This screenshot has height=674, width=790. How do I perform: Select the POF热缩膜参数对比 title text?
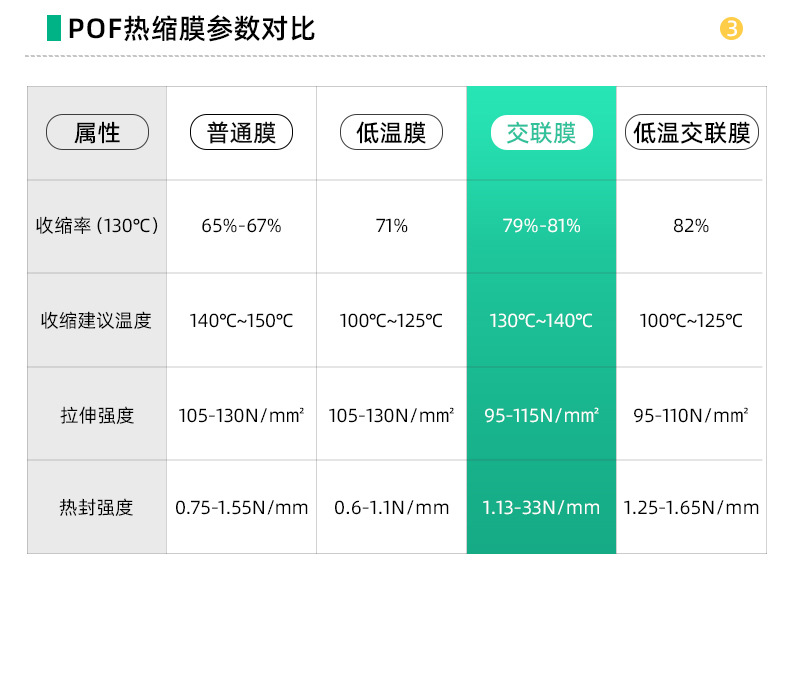click(191, 29)
